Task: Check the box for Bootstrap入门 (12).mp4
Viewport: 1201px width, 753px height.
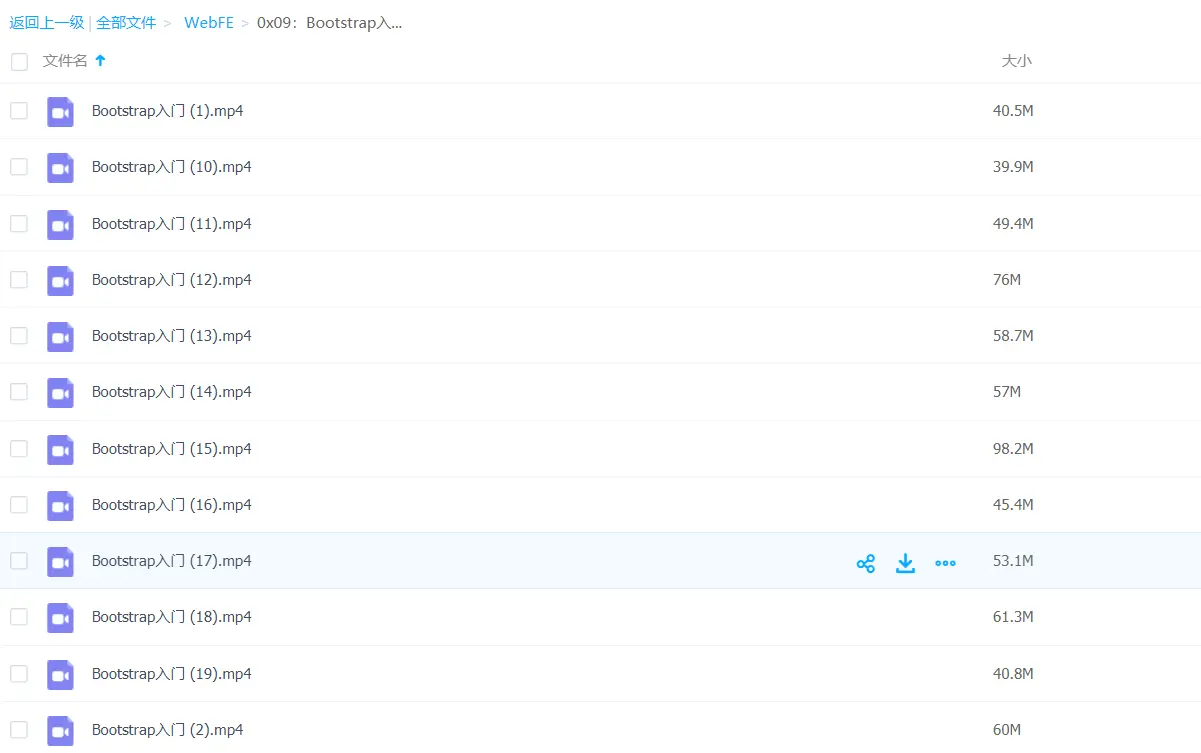Action: point(19,280)
